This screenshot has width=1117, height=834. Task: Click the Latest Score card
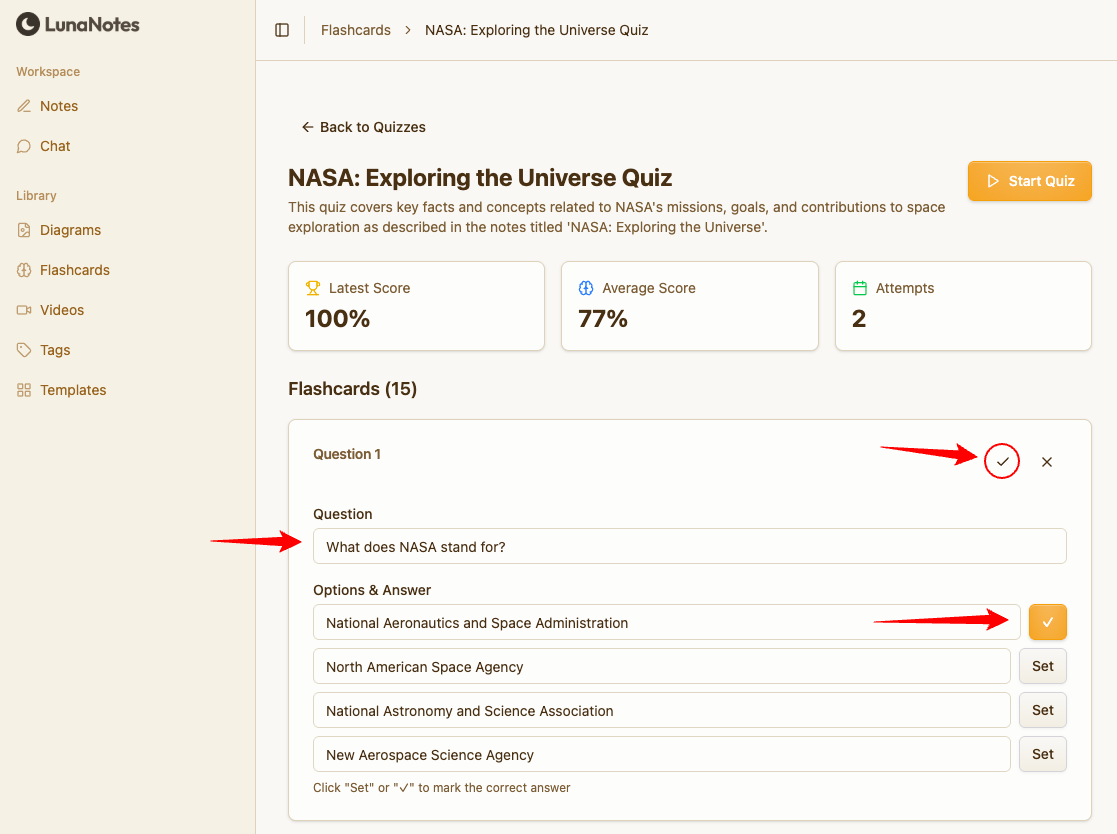tap(416, 306)
